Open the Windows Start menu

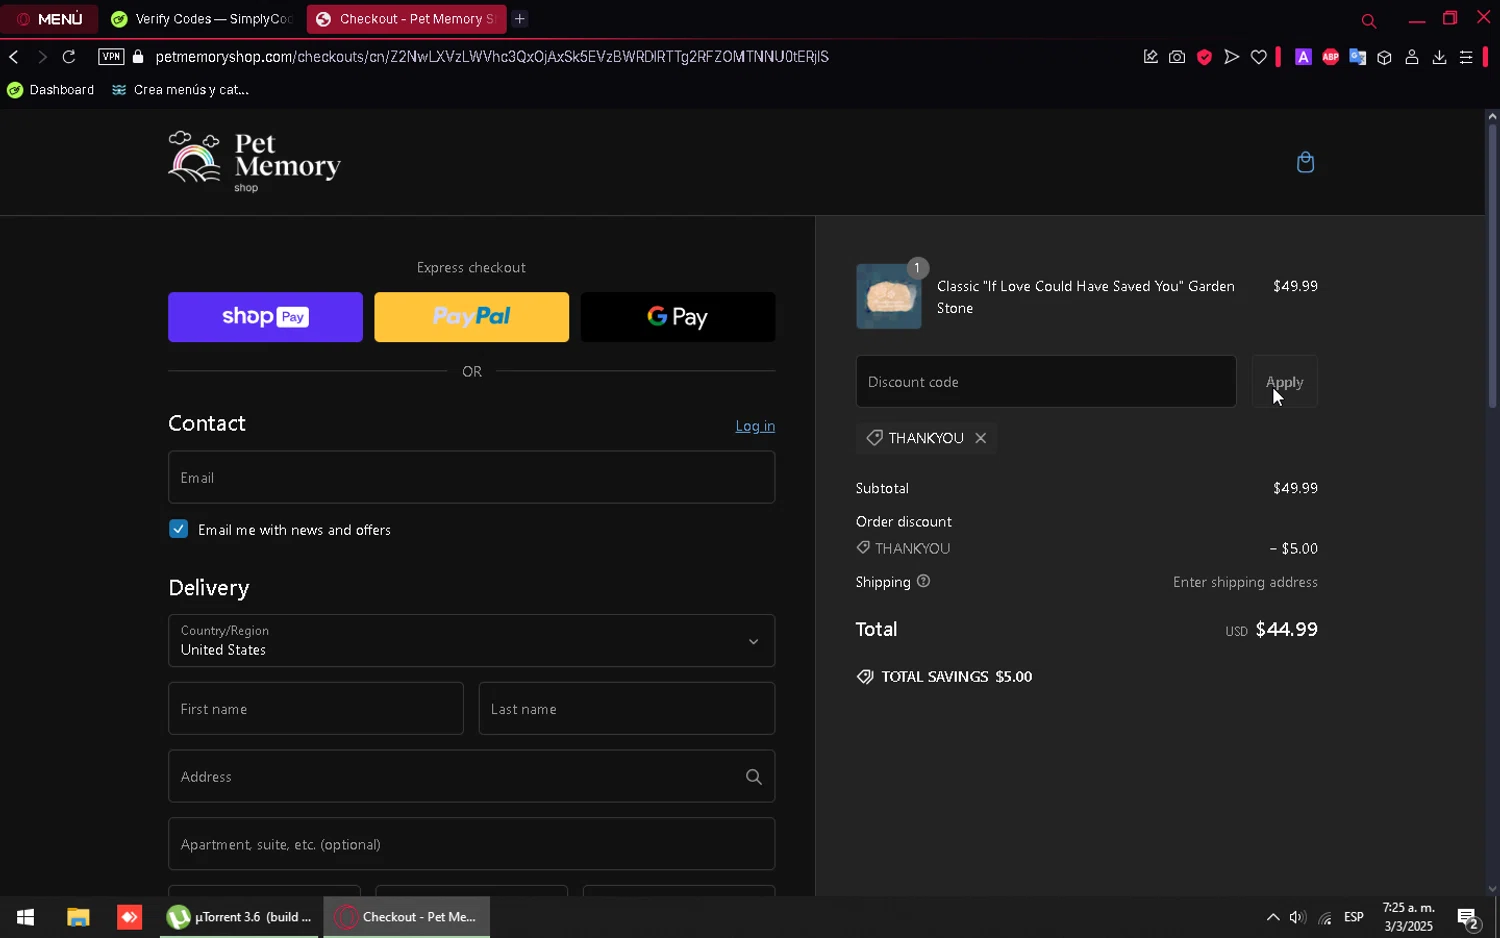tap(25, 917)
